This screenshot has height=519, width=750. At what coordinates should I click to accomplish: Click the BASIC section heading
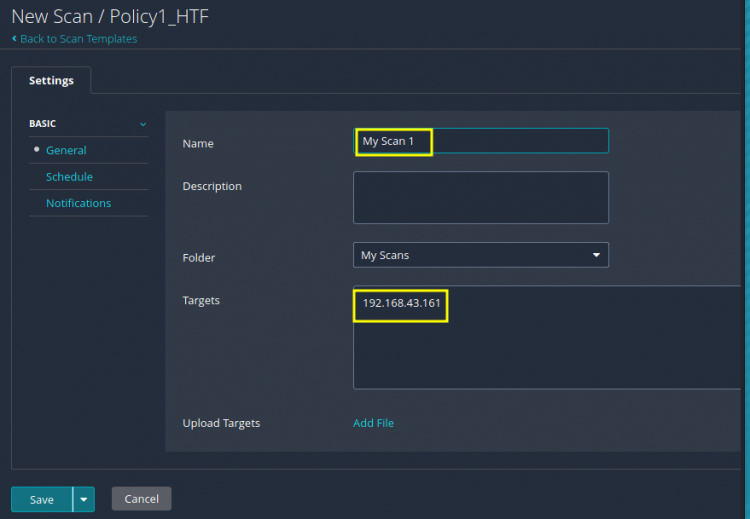point(43,124)
